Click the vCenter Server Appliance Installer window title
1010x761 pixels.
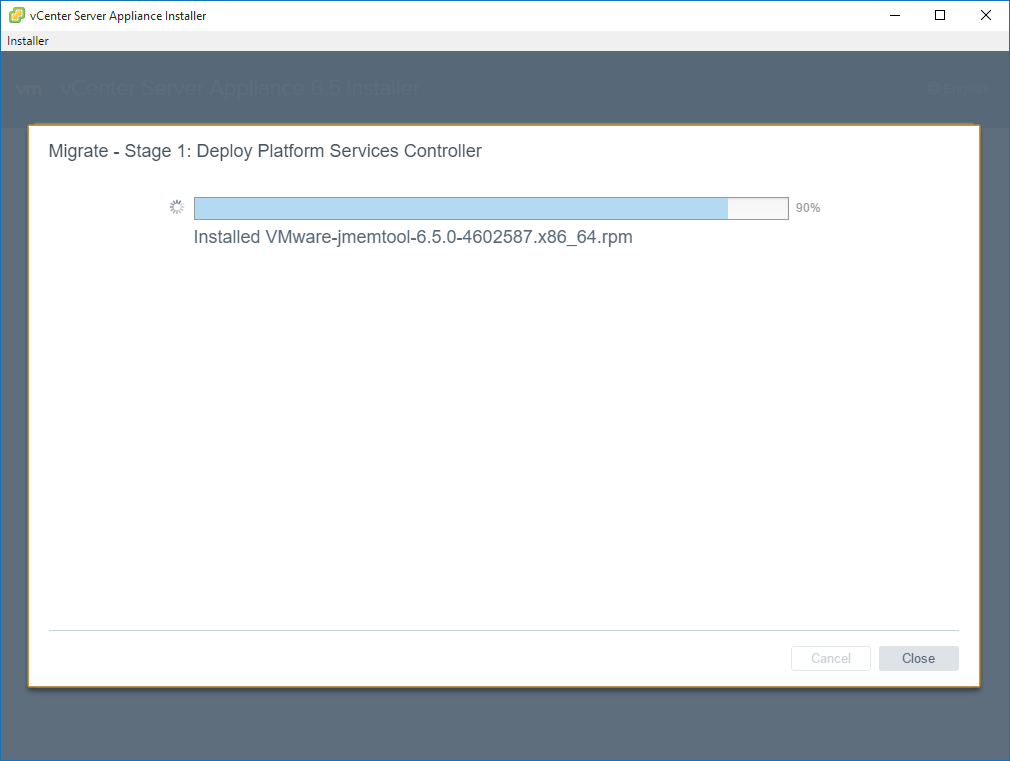[118, 15]
